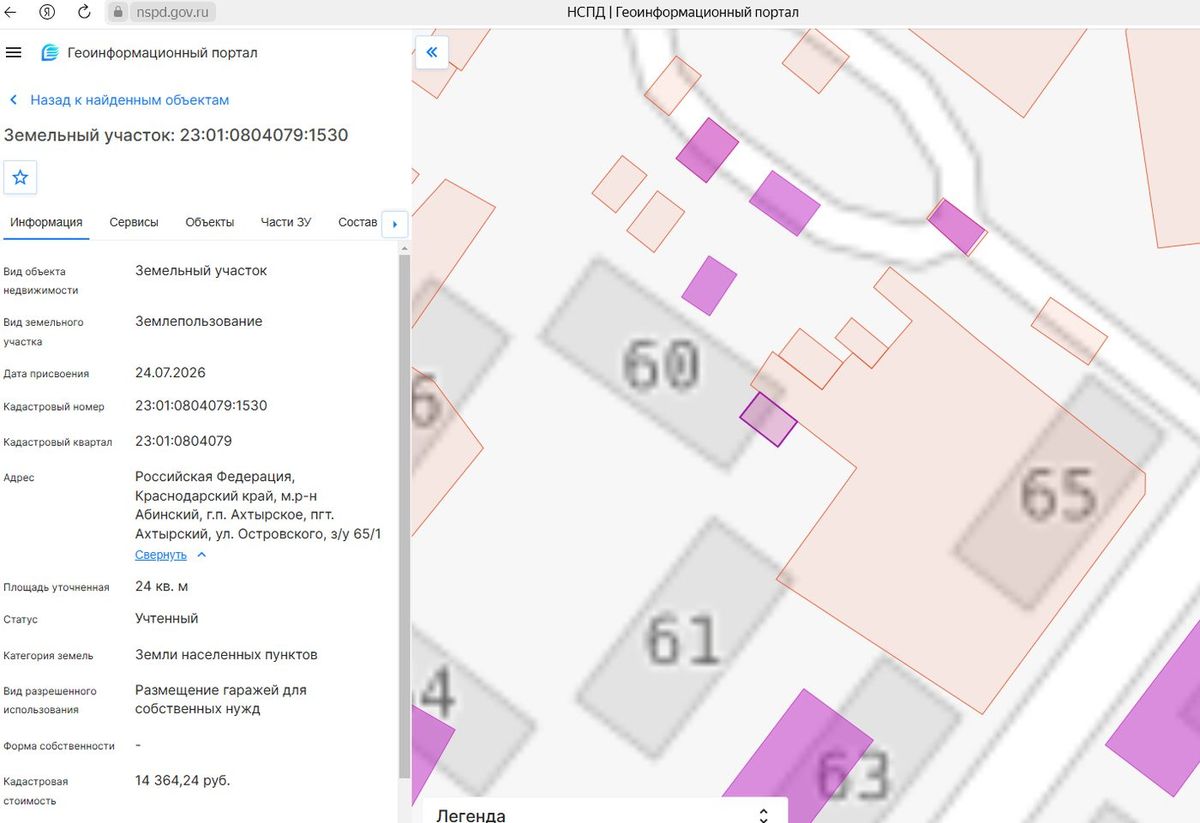The width and height of the screenshot is (1200, 823).
Task: Click the Землепользование value
Action: pyautogui.click(x=199, y=321)
